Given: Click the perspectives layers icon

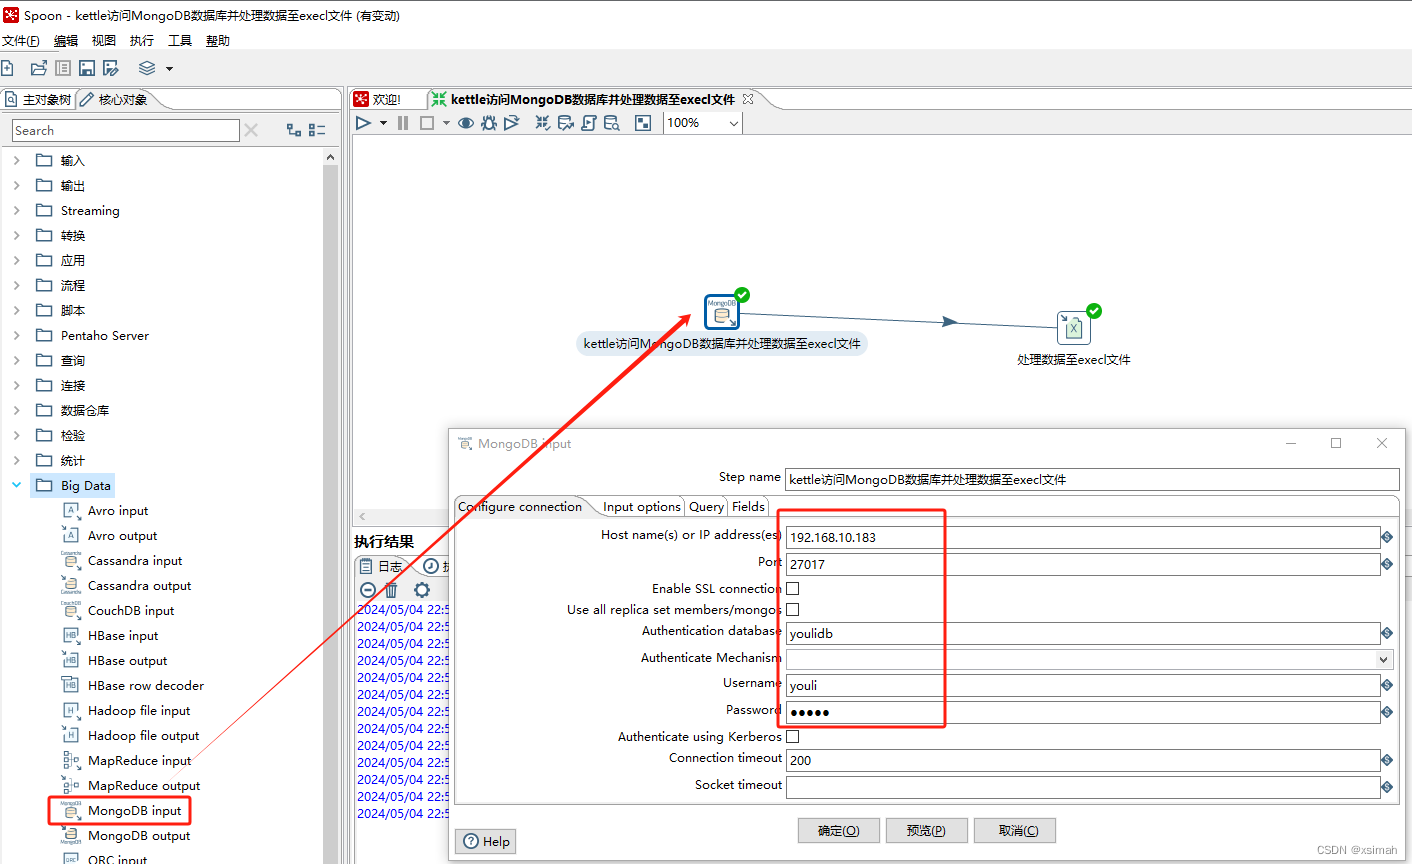Looking at the screenshot, I should [147, 68].
